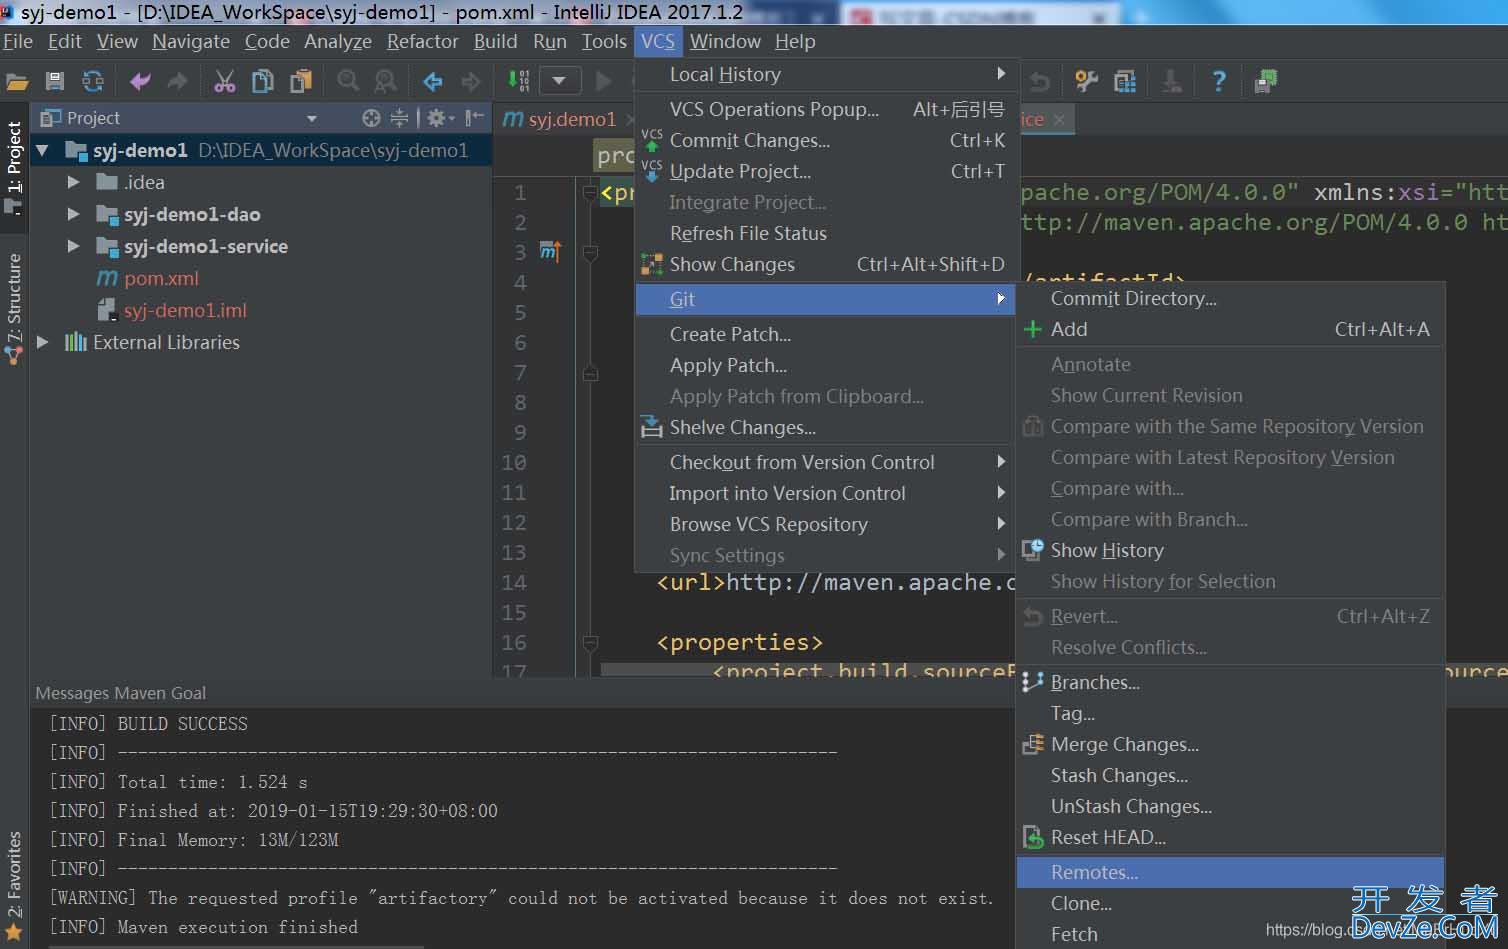Expand Browse VCS Repository submenu
This screenshot has width=1508, height=949.
coord(825,525)
